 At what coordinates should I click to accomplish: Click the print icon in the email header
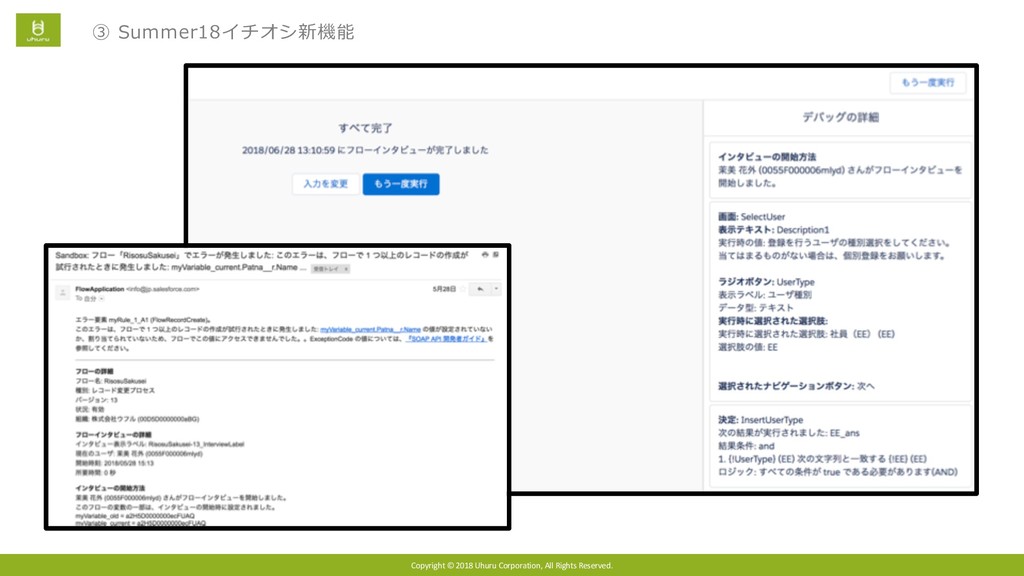[485, 255]
